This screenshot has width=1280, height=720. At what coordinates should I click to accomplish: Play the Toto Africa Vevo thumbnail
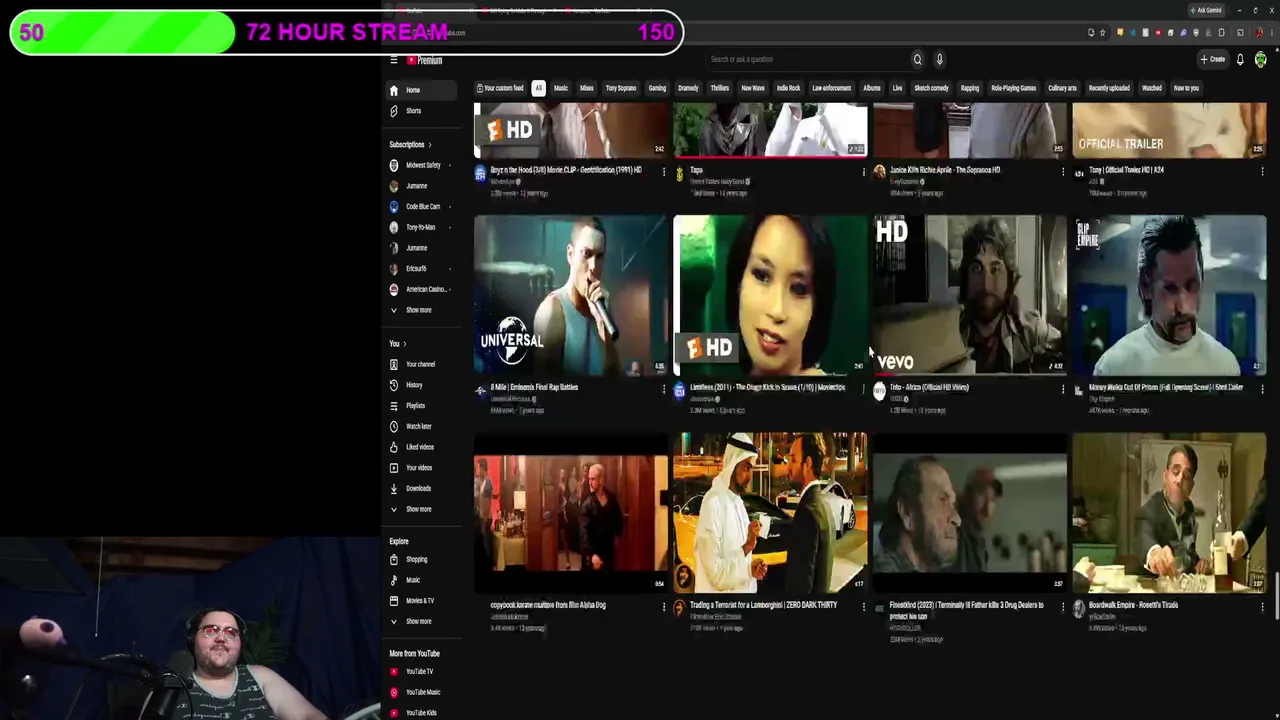pyautogui.click(x=970, y=294)
